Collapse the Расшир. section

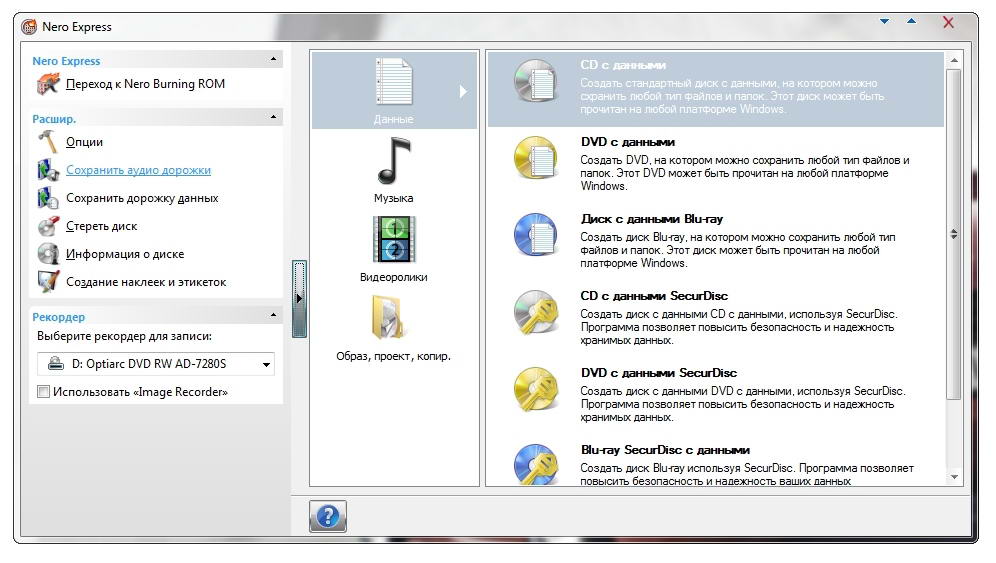click(x=273, y=117)
